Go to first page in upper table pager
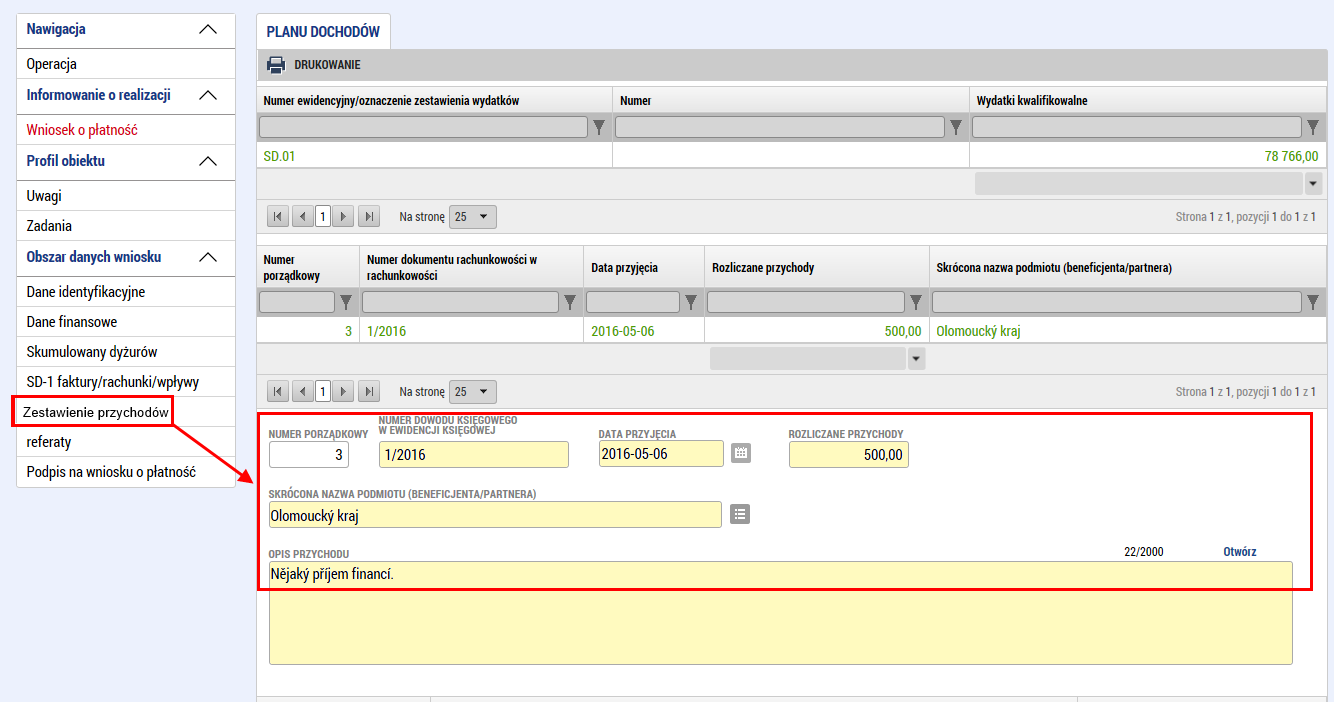The height and width of the screenshot is (702, 1334). 279,216
